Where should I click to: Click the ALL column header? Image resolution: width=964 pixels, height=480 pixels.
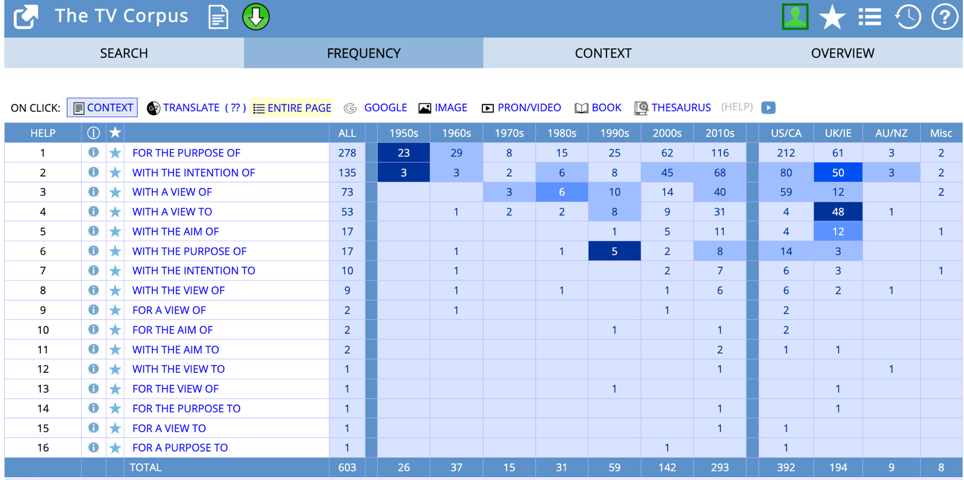coord(347,133)
